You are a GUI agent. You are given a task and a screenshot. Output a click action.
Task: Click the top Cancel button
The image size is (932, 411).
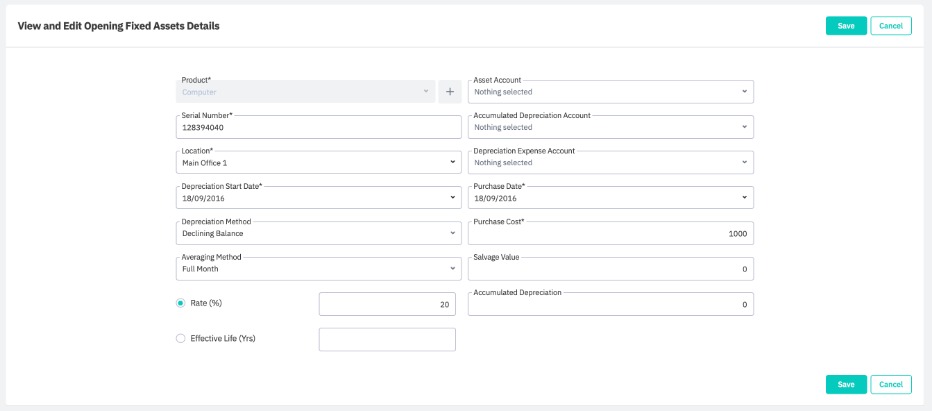point(891,26)
